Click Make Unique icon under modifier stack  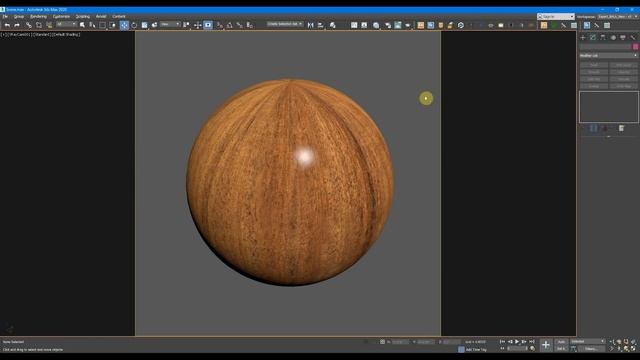pos(604,129)
